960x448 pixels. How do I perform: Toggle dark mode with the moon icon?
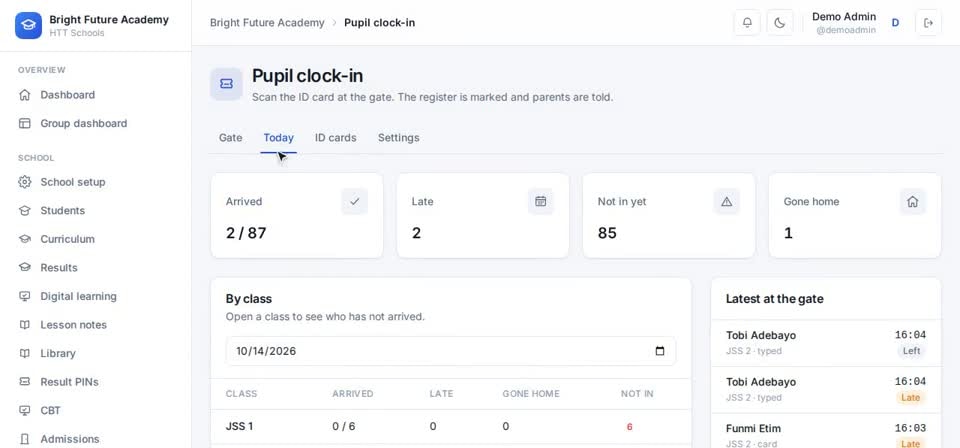point(779,23)
